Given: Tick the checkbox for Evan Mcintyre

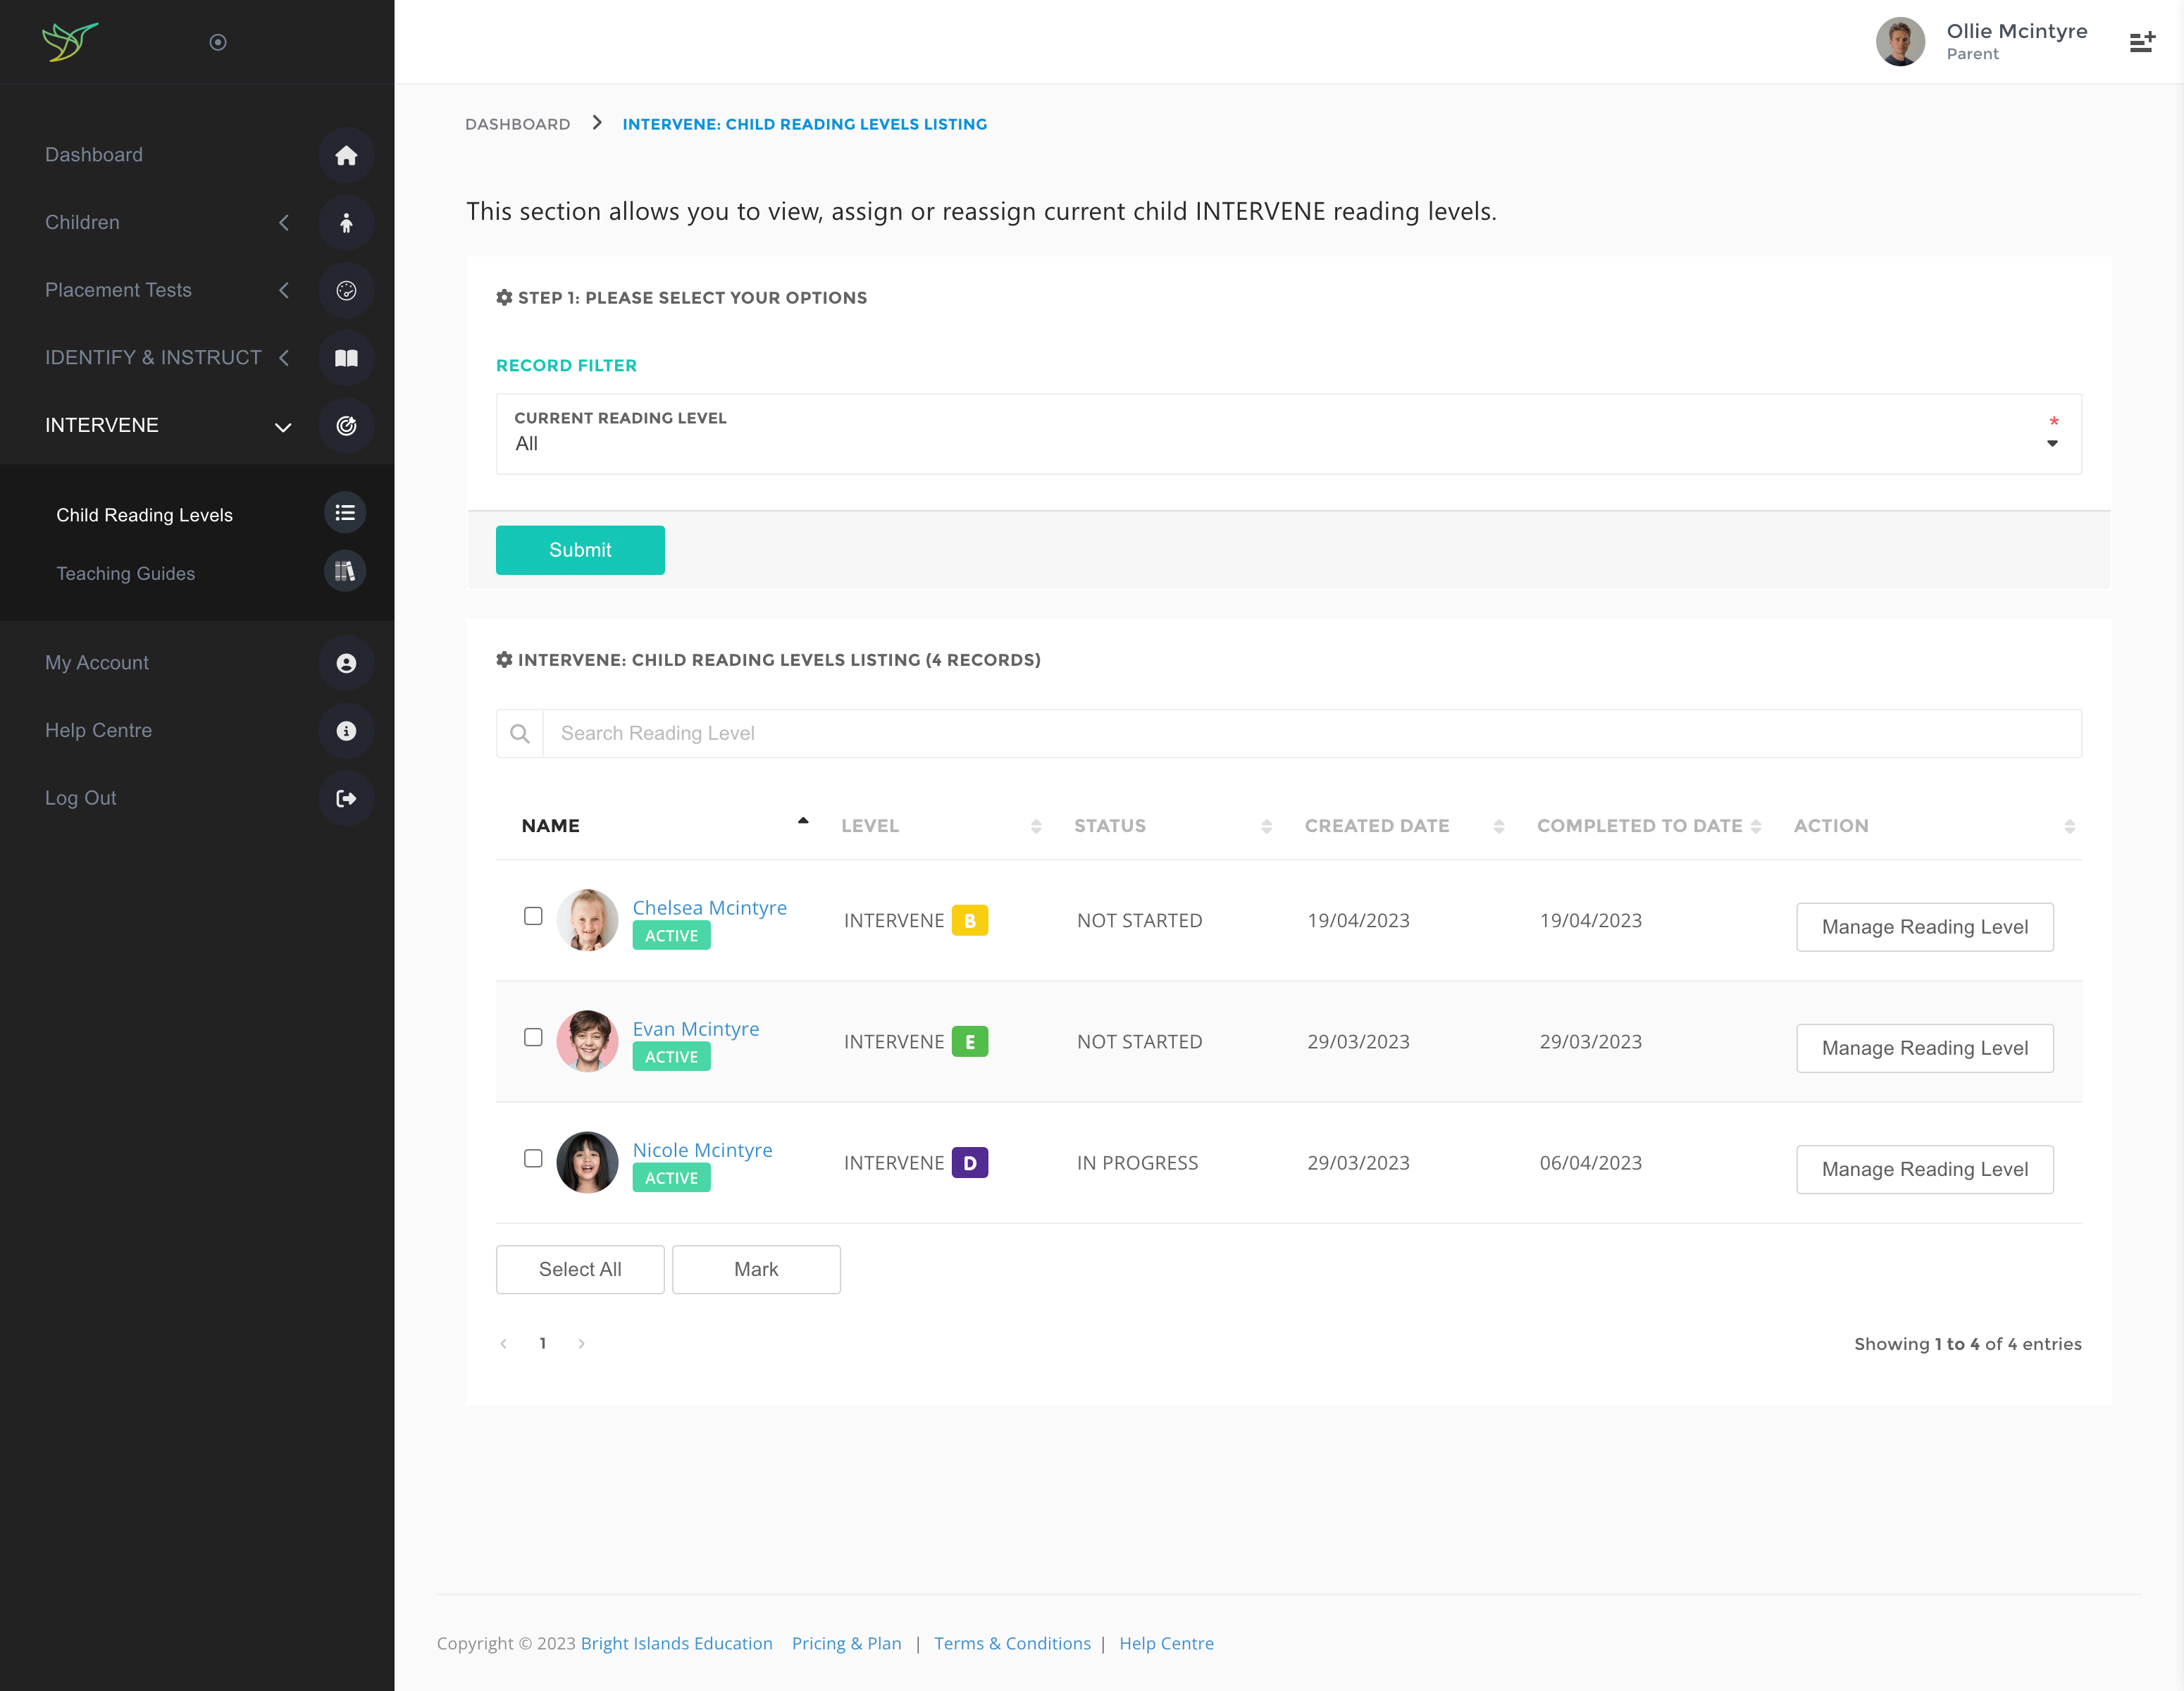Looking at the screenshot, I should coord(533,1037).
